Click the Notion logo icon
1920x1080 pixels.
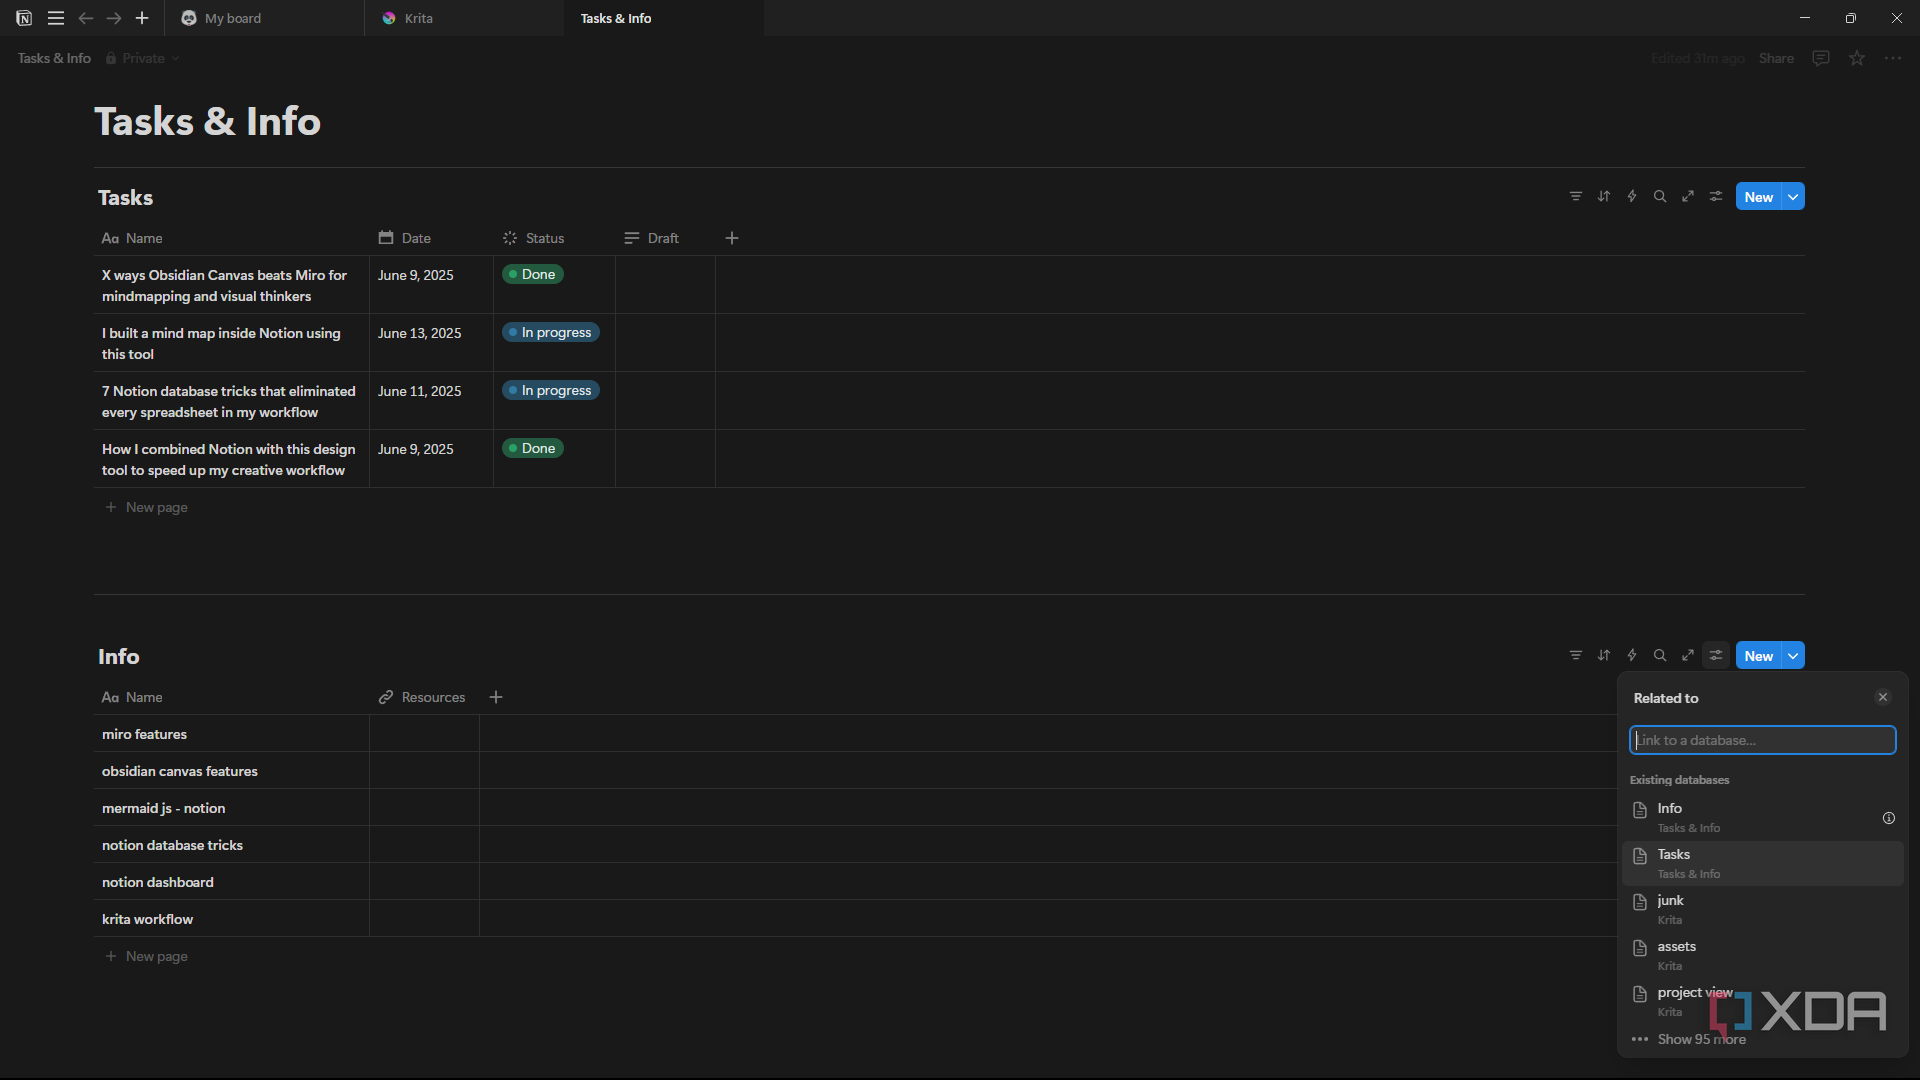coord(24,18)
